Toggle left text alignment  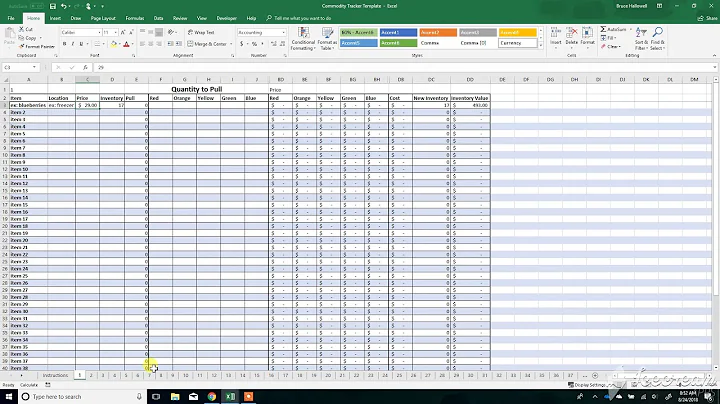[142, 44]
